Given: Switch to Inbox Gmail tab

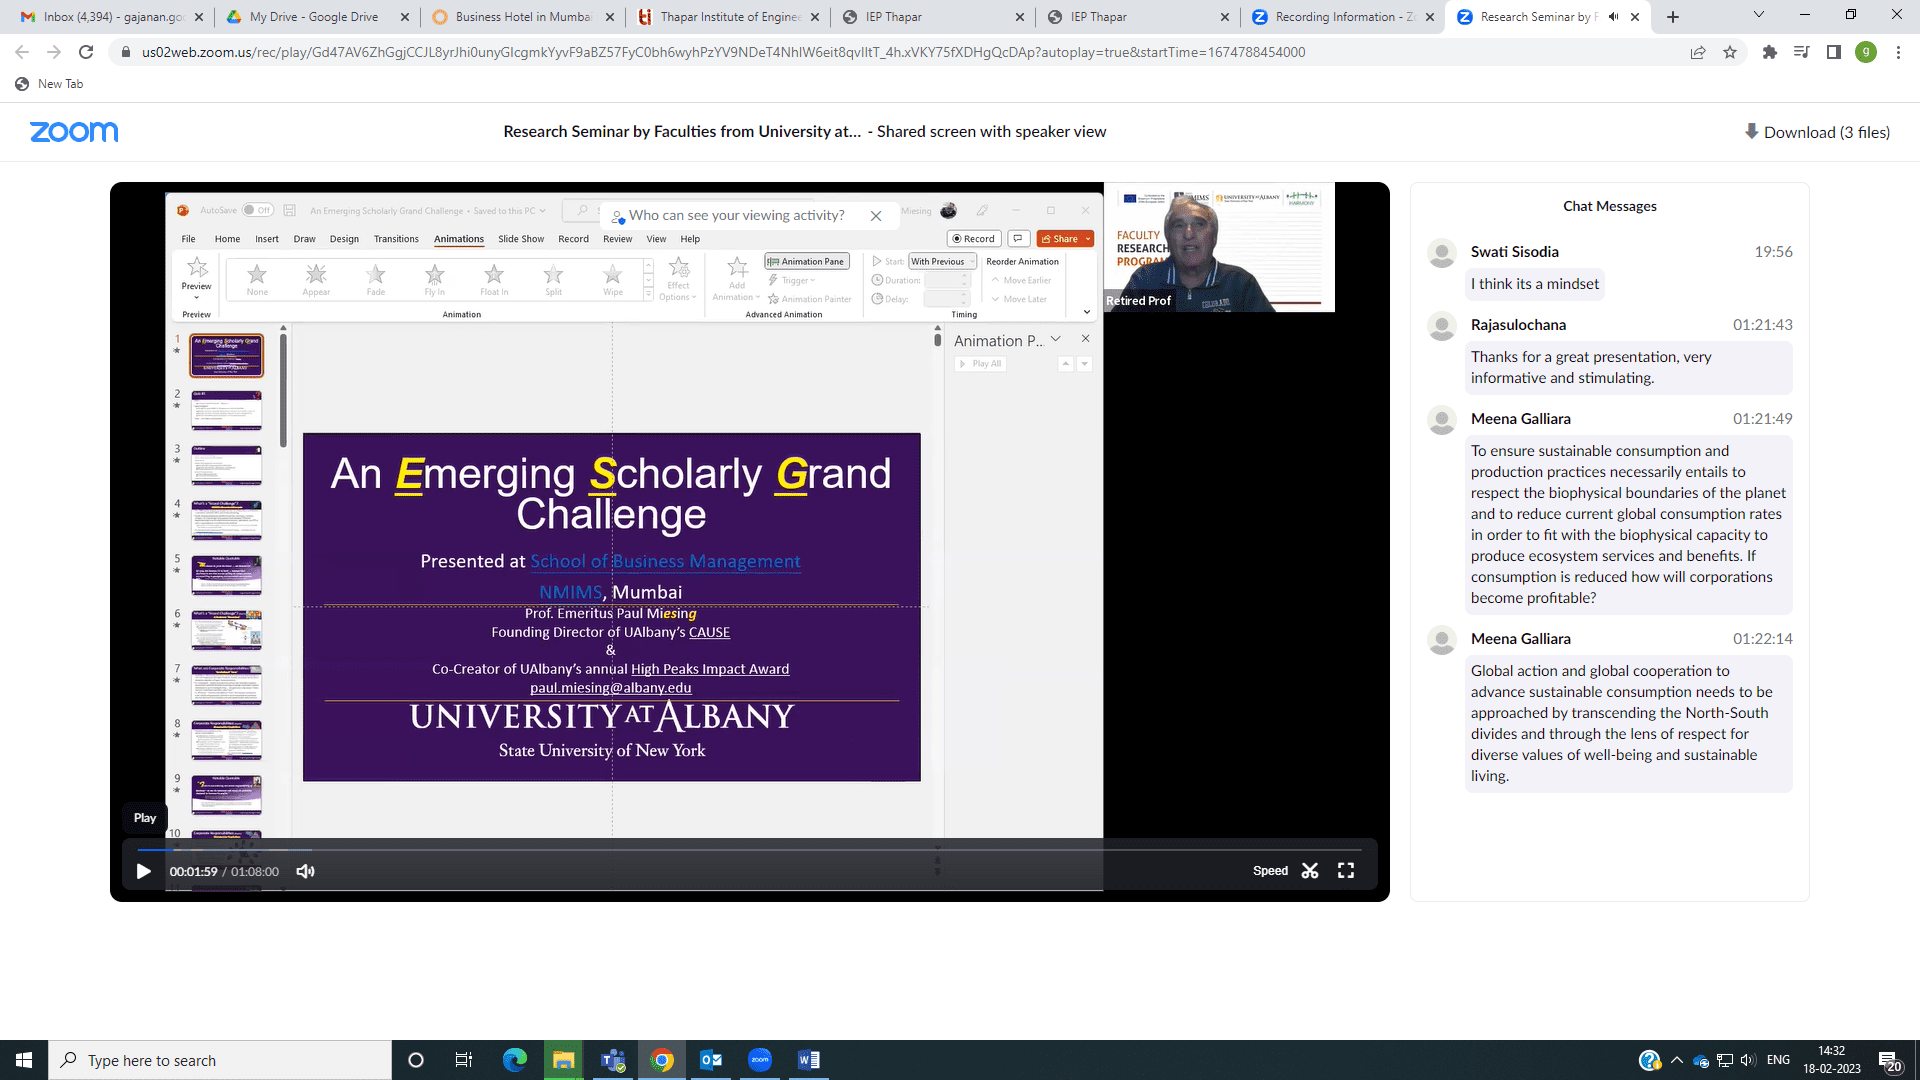Looking at the screenshot, I should pos(112,17).
